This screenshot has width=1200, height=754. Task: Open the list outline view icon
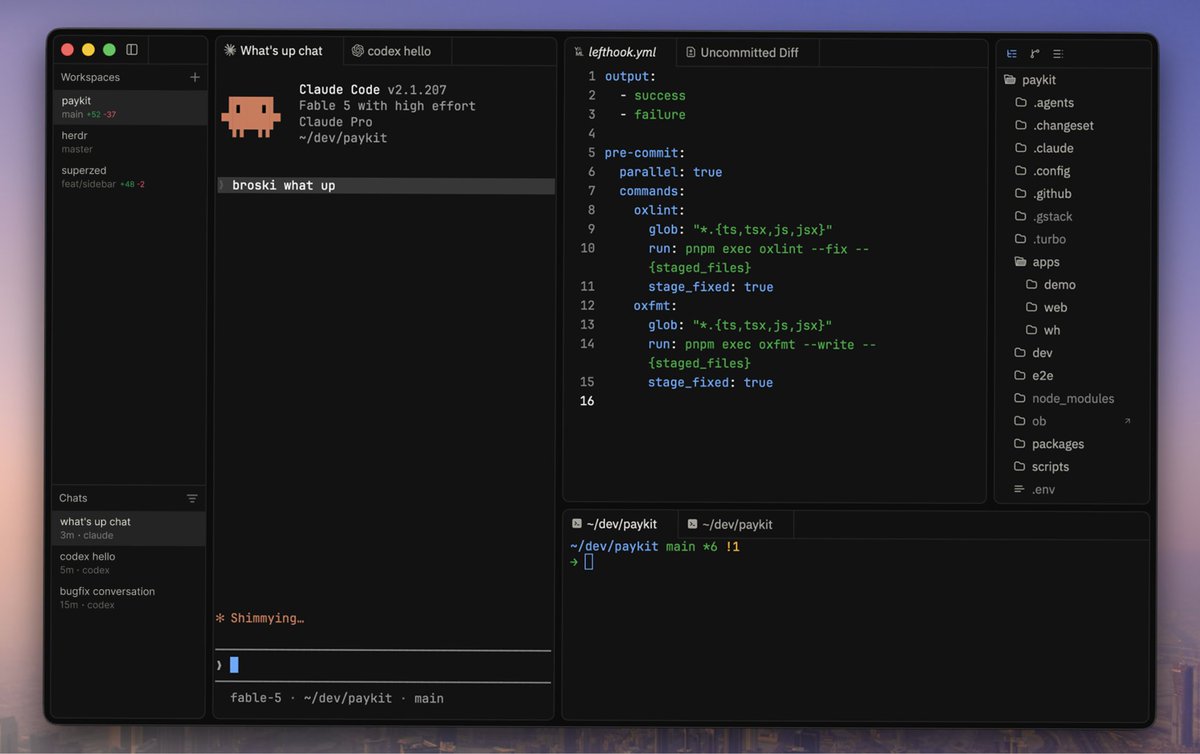[1058, 54]
